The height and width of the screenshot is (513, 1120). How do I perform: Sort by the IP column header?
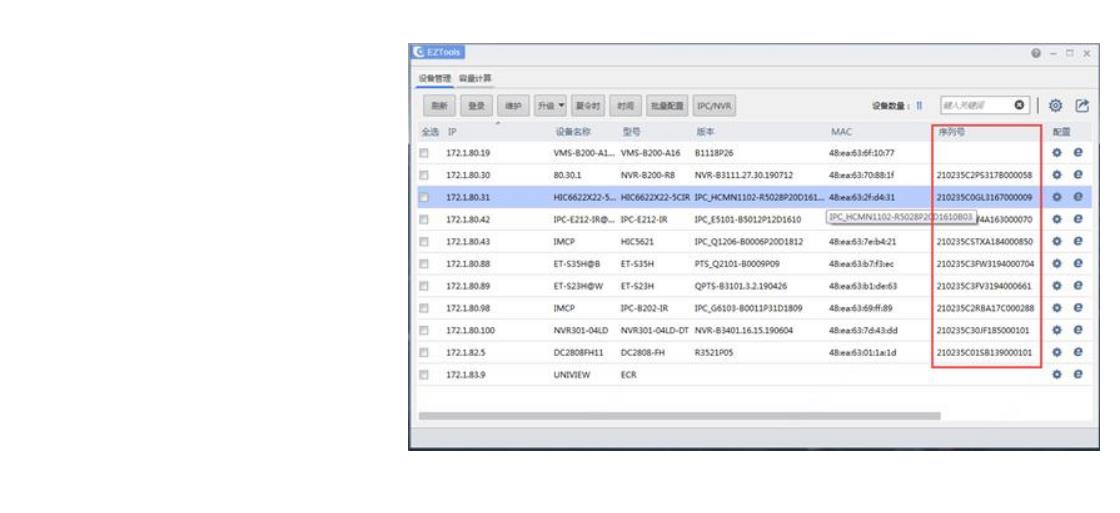(450, 131)
